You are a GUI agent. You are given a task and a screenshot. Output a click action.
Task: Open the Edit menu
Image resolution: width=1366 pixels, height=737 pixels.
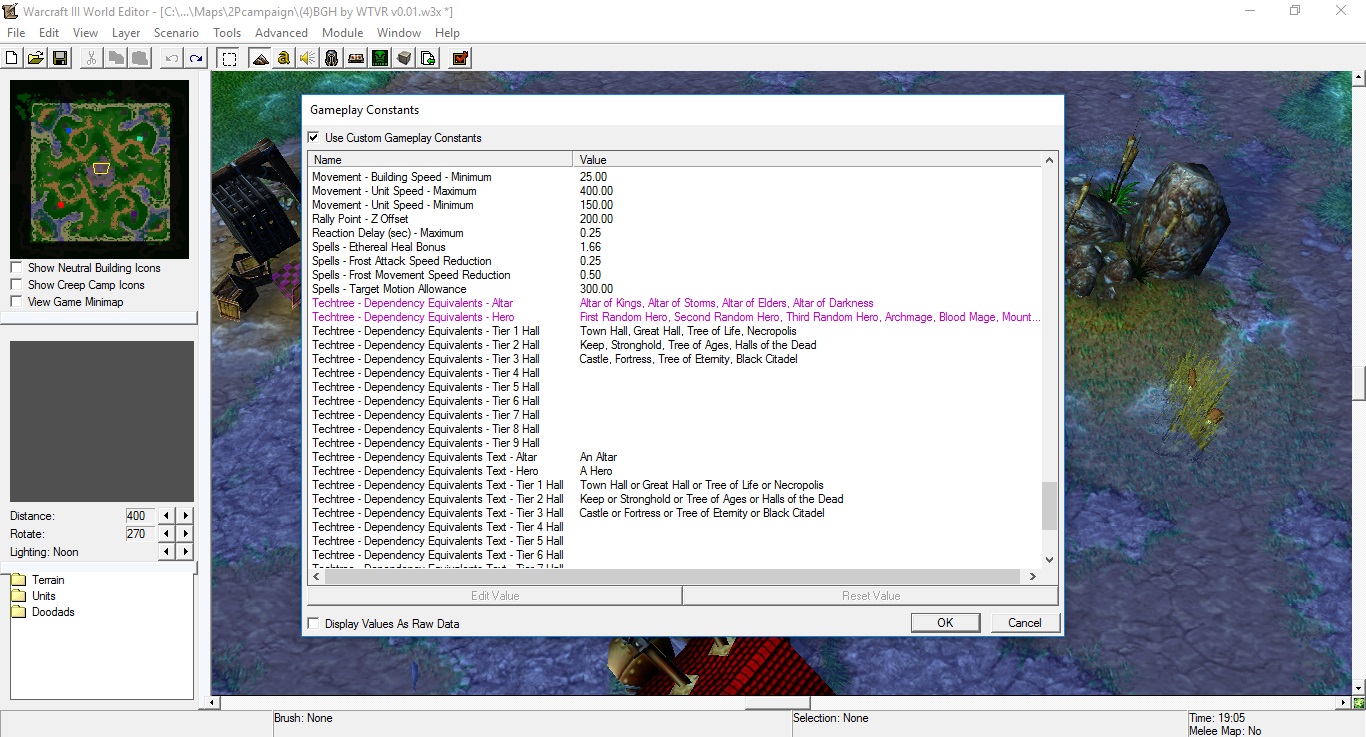pyautogui.click(x=49, y=33)
